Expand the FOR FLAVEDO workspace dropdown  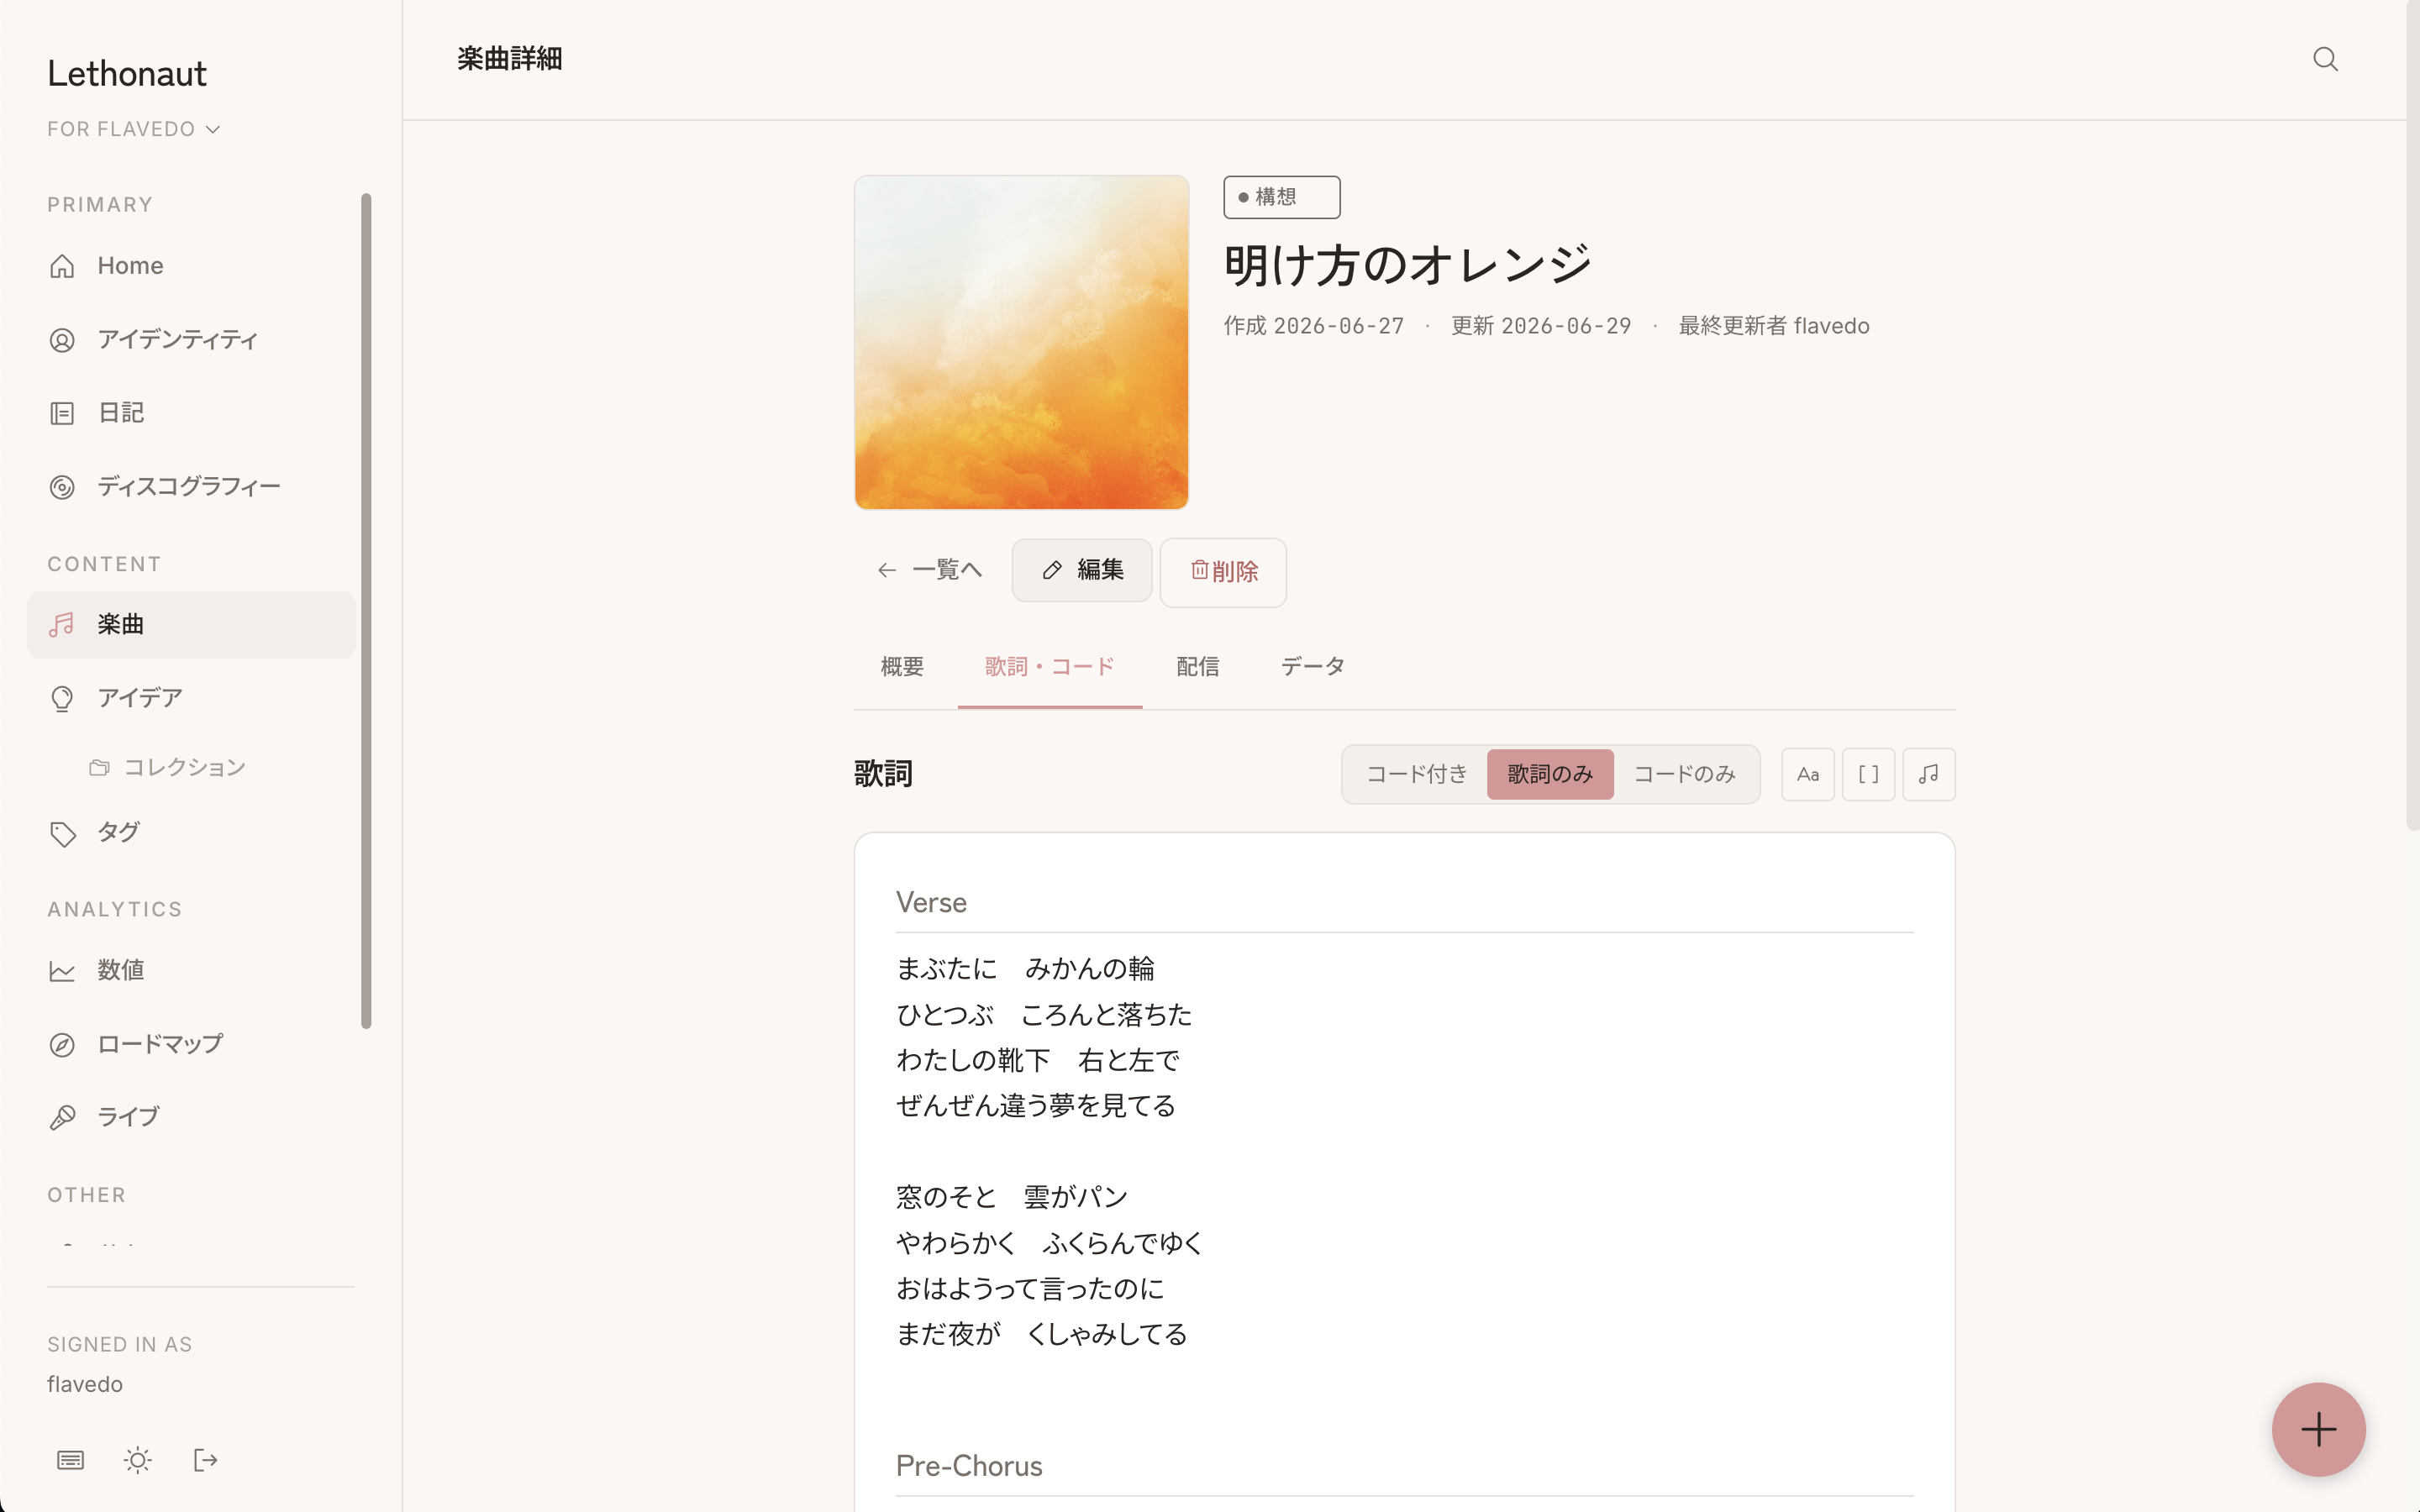point(133,129)
